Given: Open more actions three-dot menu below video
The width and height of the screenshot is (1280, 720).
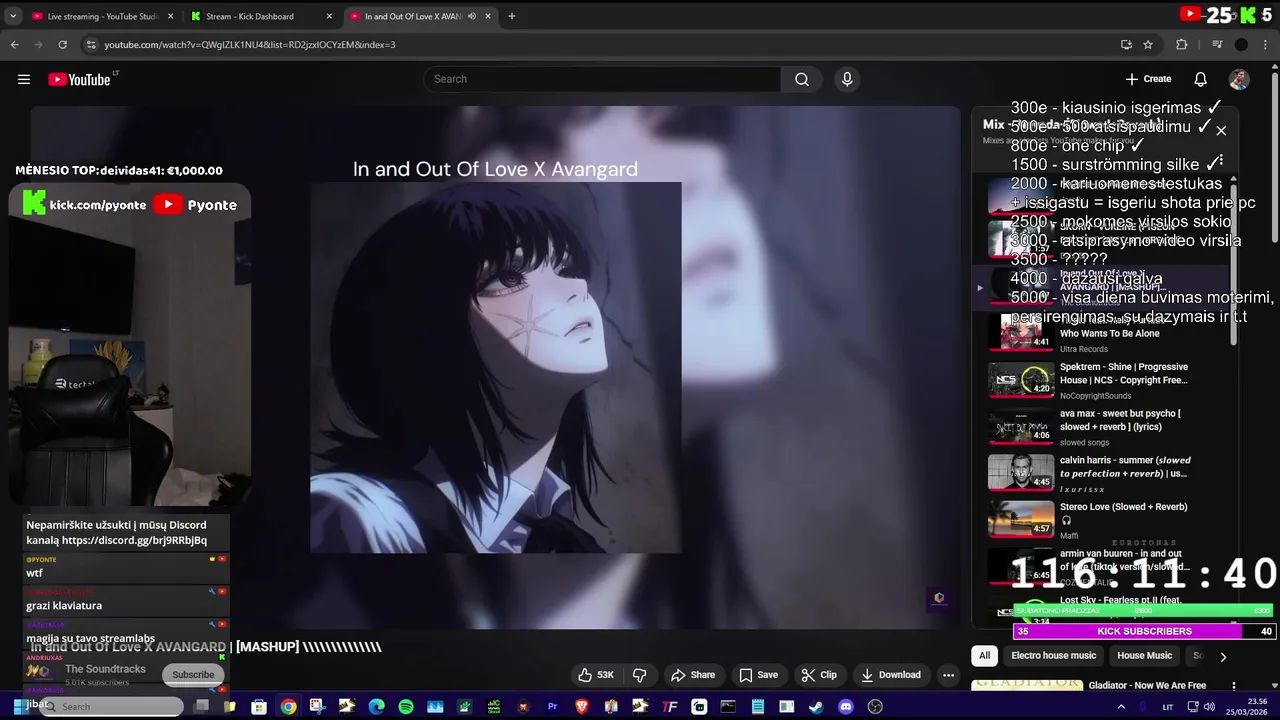Looking at the screenshot, I should coord(948,675).
